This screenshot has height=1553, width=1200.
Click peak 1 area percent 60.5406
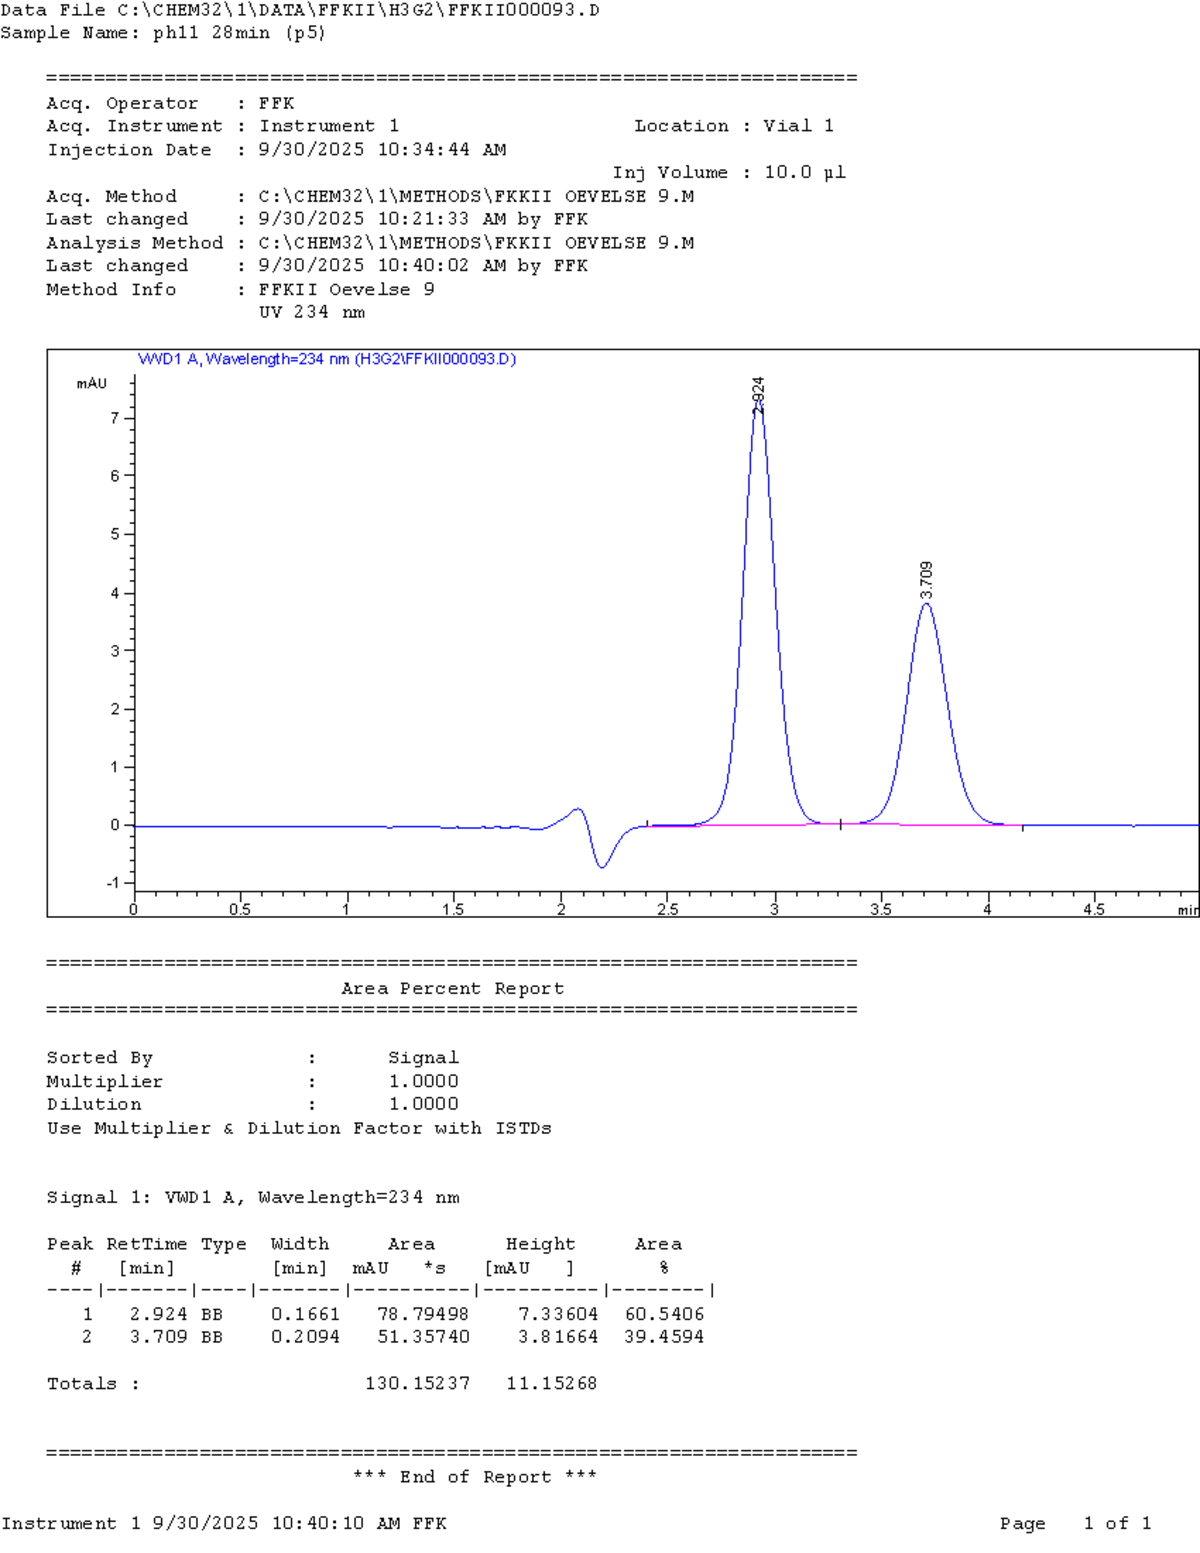point(664,1314)
